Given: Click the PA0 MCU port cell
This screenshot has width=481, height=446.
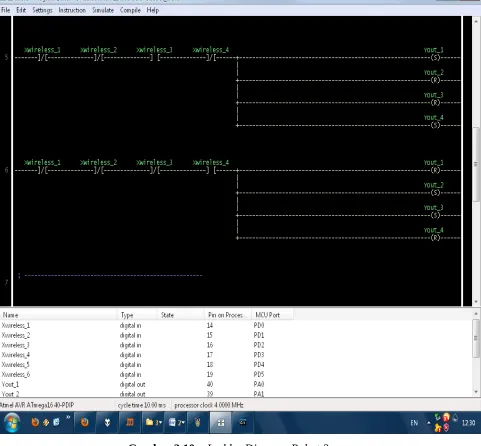Looking at the screenshot, I should [x=259, y=384].
